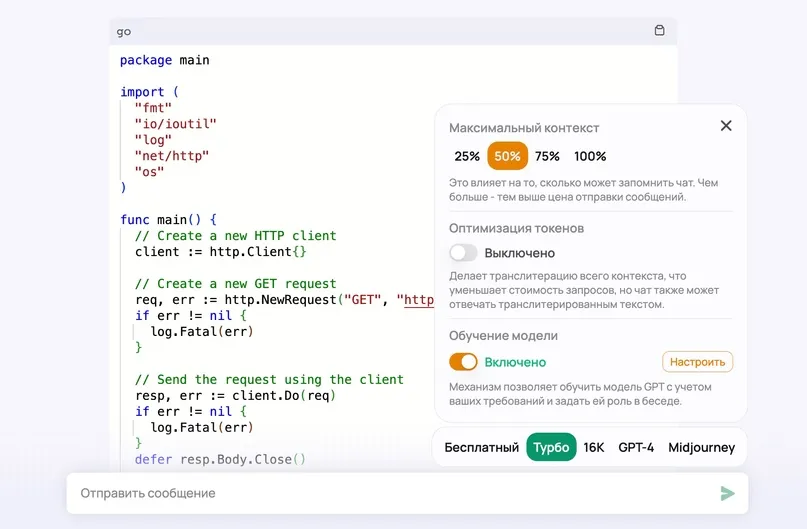
Task: Click the "os" import line
Action: point(149,172)
